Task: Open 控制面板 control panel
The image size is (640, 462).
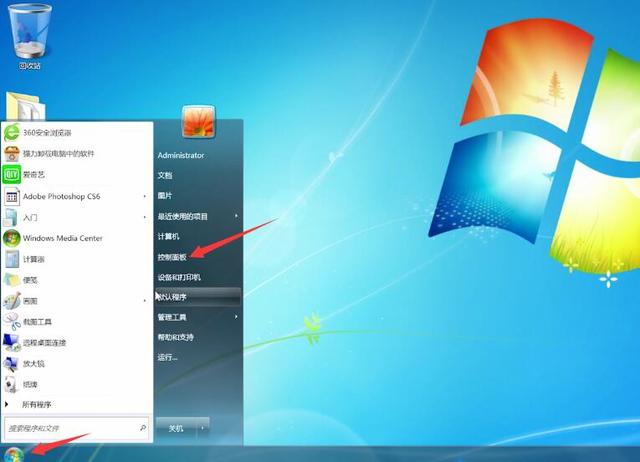Action: coord(173,257)
